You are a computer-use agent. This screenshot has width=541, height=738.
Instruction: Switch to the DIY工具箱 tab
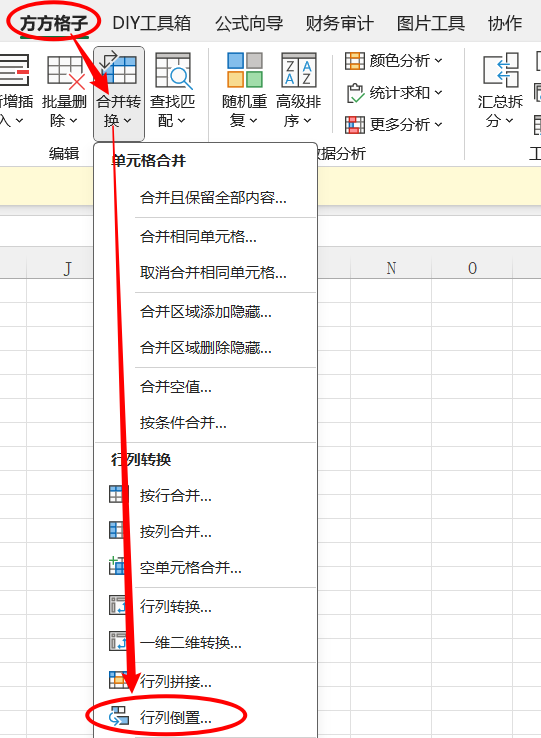[152, 23]
